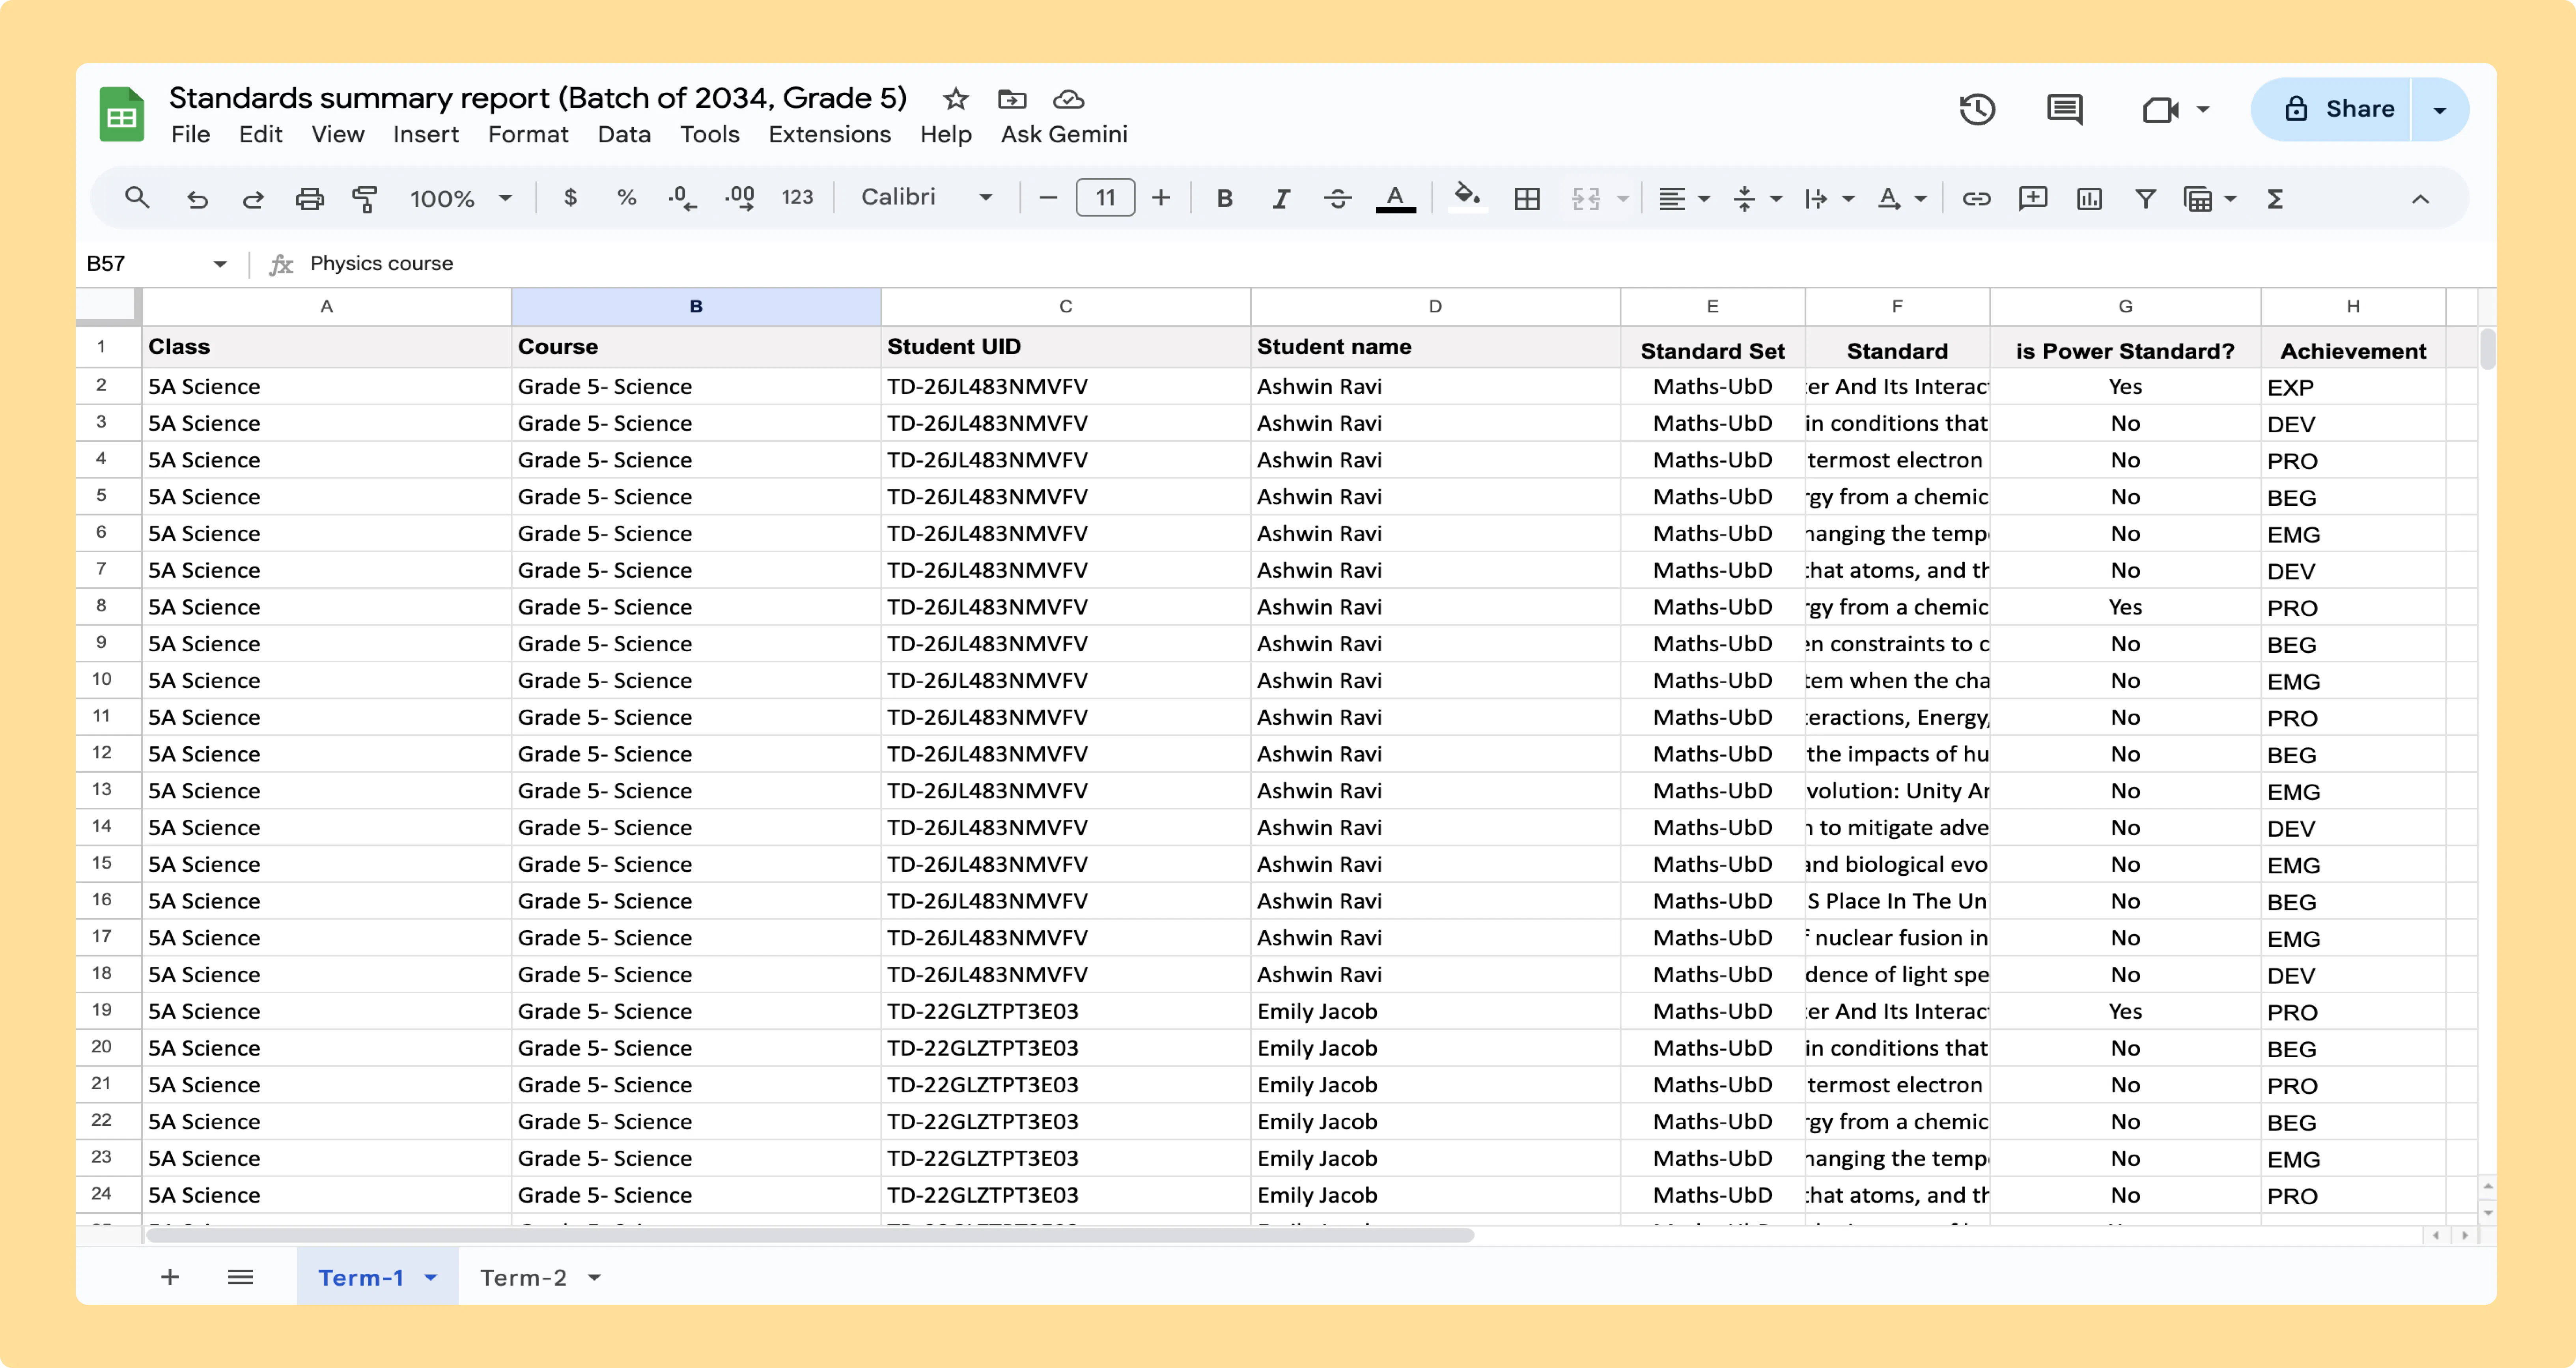Open Ask Gemini
2576x1368 pixels.
tap(1064, 134)
